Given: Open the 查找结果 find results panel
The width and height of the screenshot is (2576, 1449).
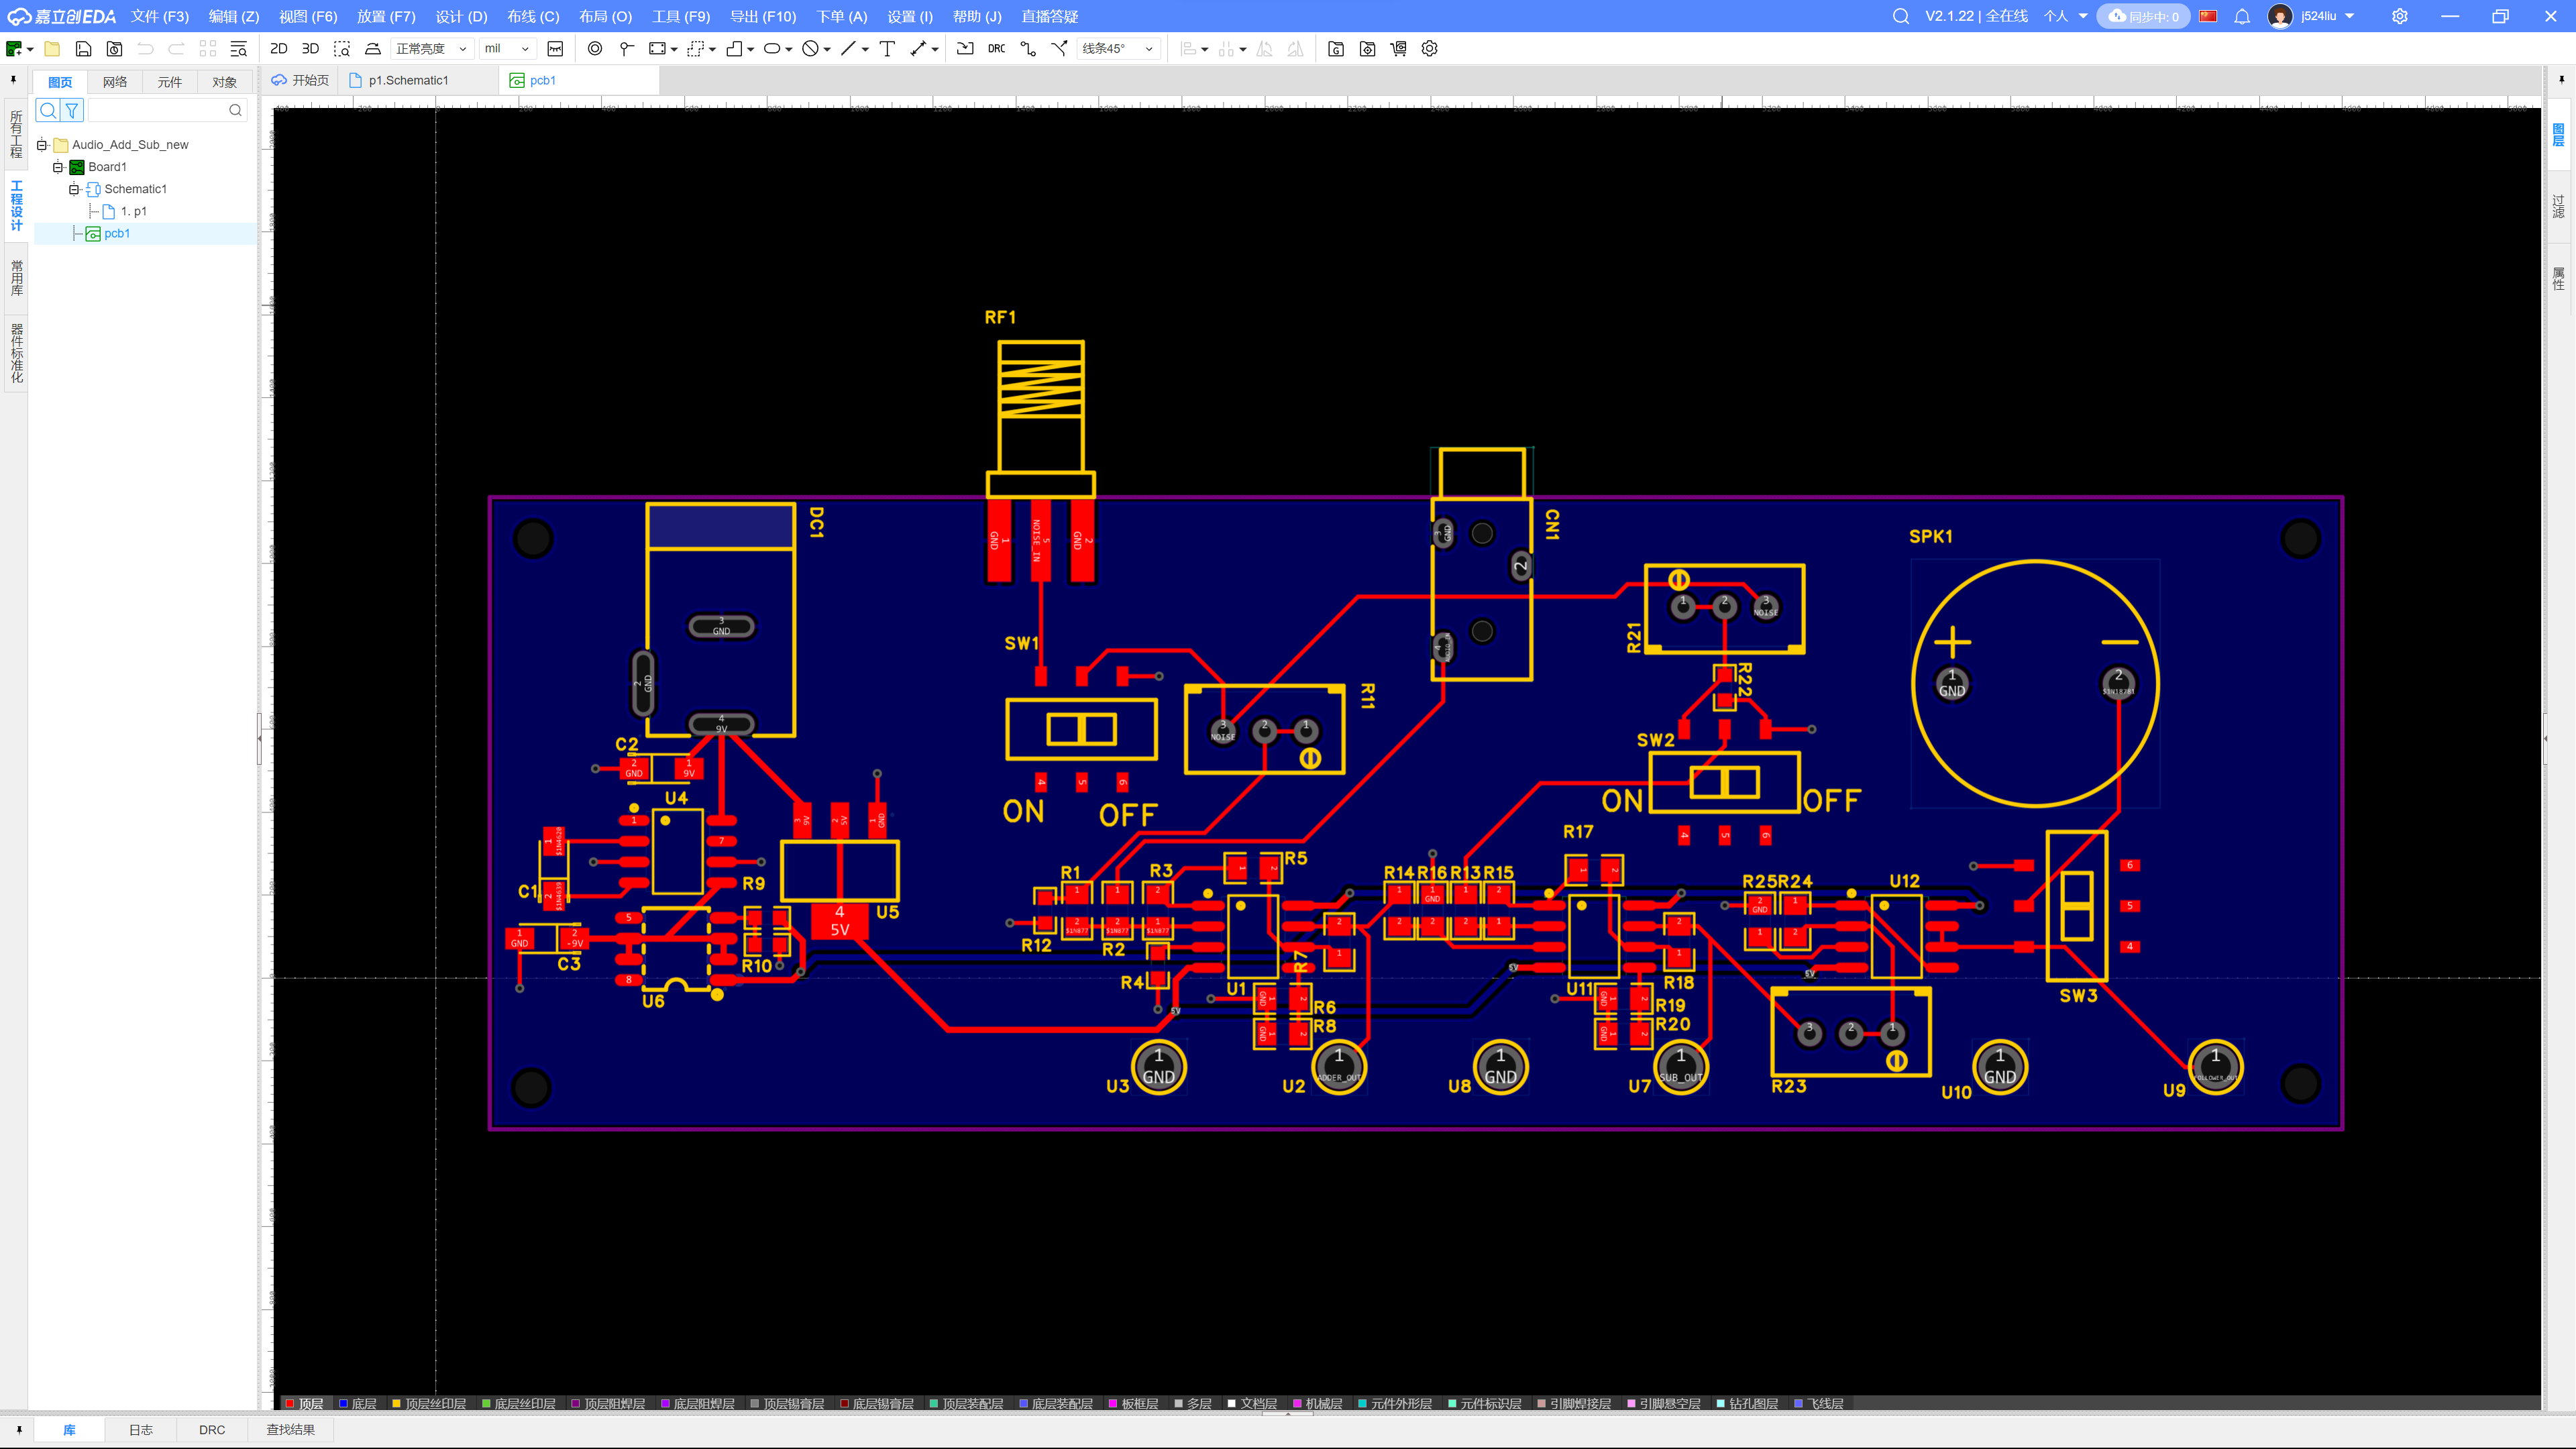Looking at the screenshot, I should (x=290, y=1430).
